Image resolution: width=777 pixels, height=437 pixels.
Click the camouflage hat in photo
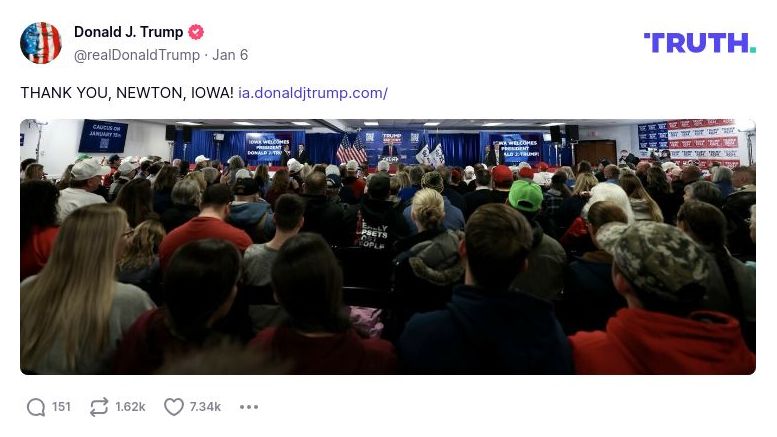[x=653, y=259]
